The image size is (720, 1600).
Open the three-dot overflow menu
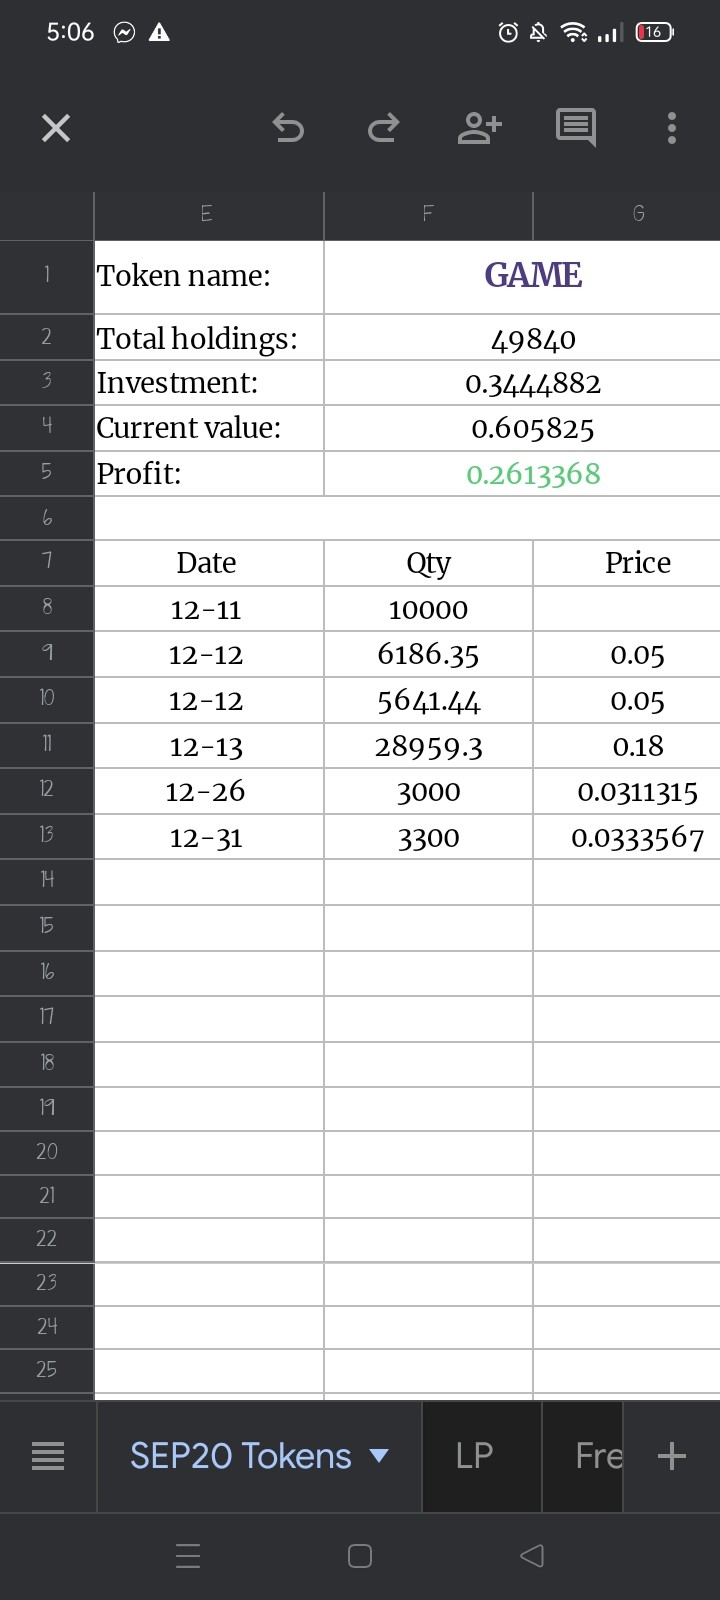[671, 128]
